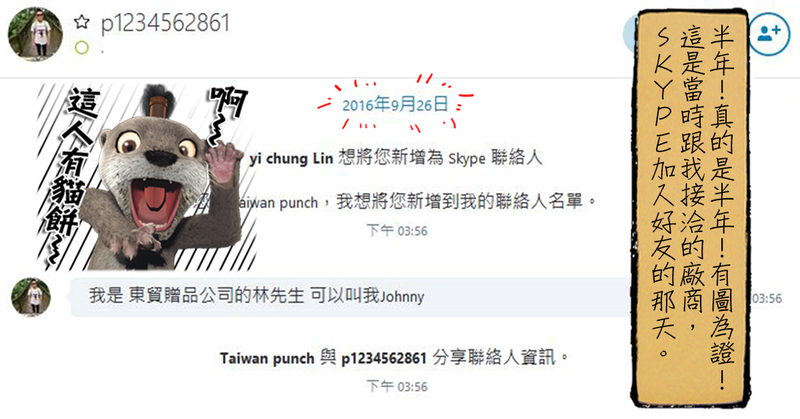Open the contact's profile photo in the header

(35, 34)
